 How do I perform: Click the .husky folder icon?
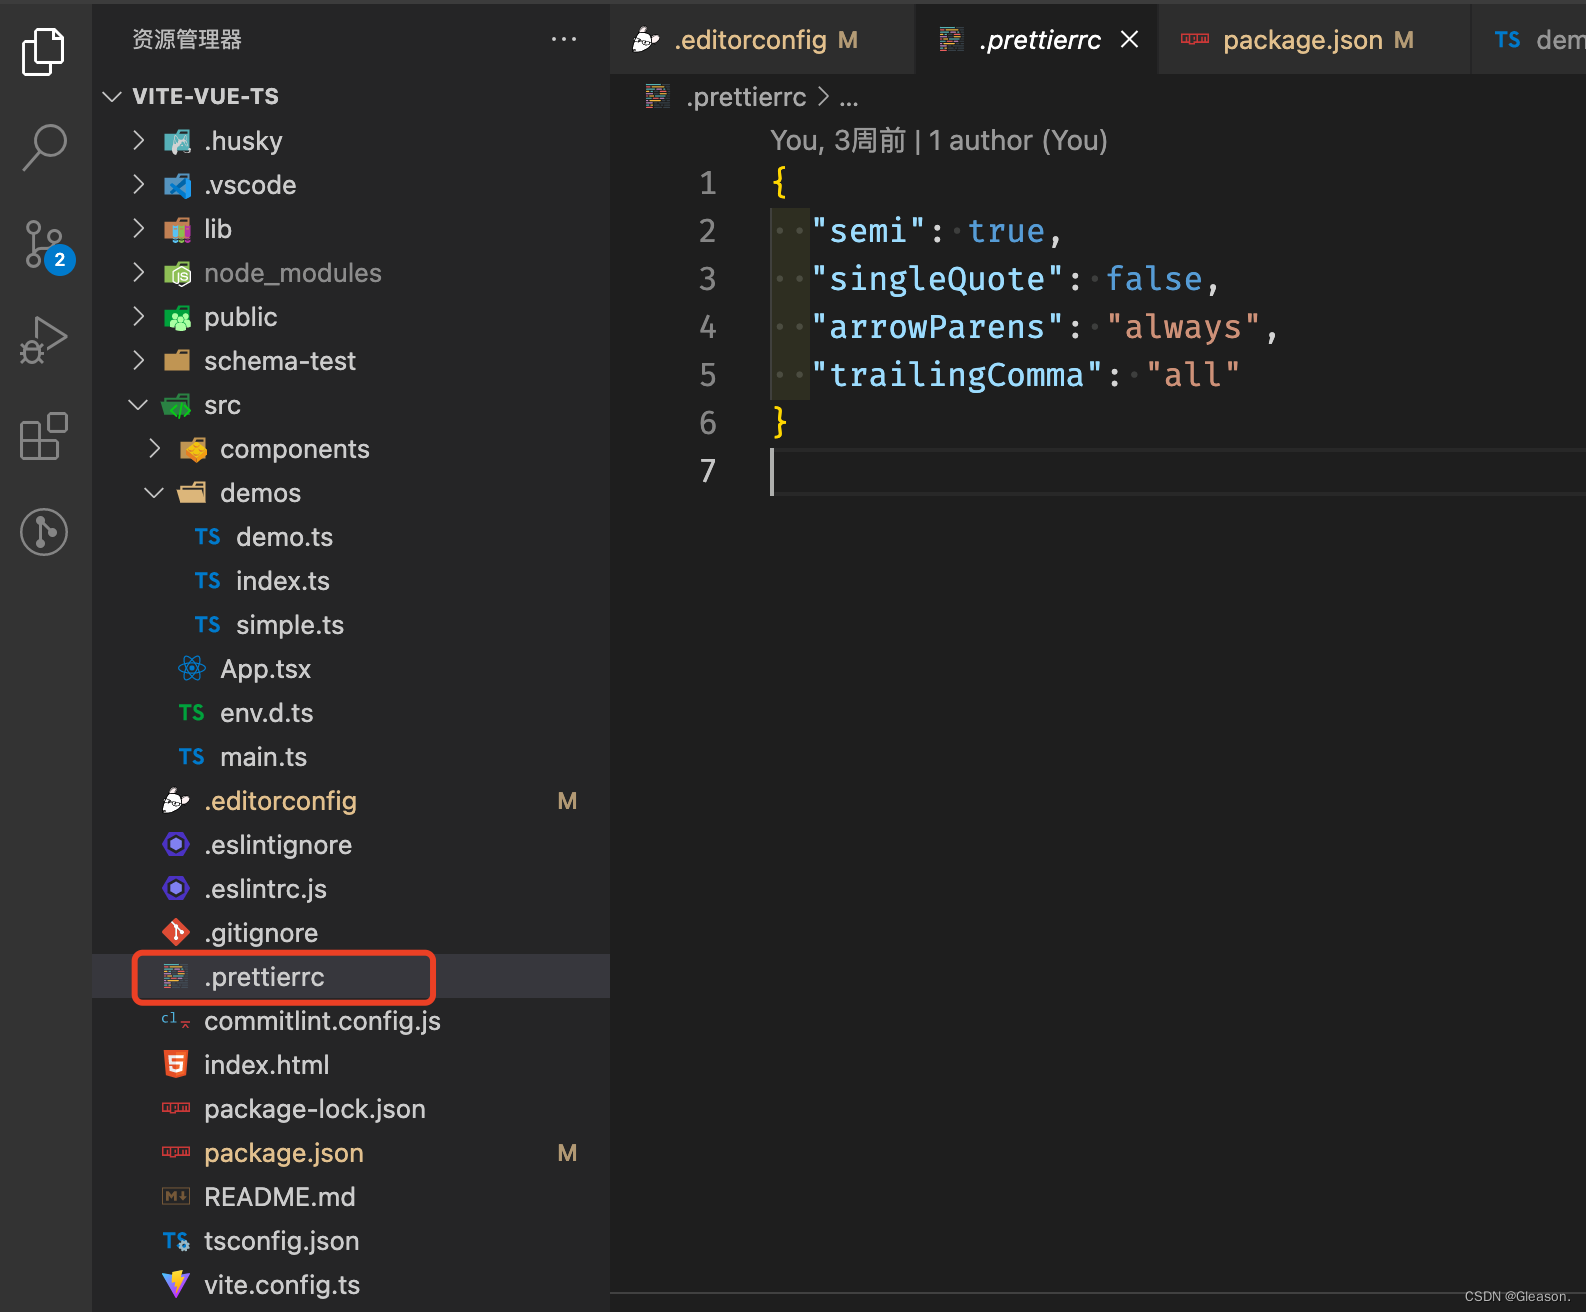[177, 142]
